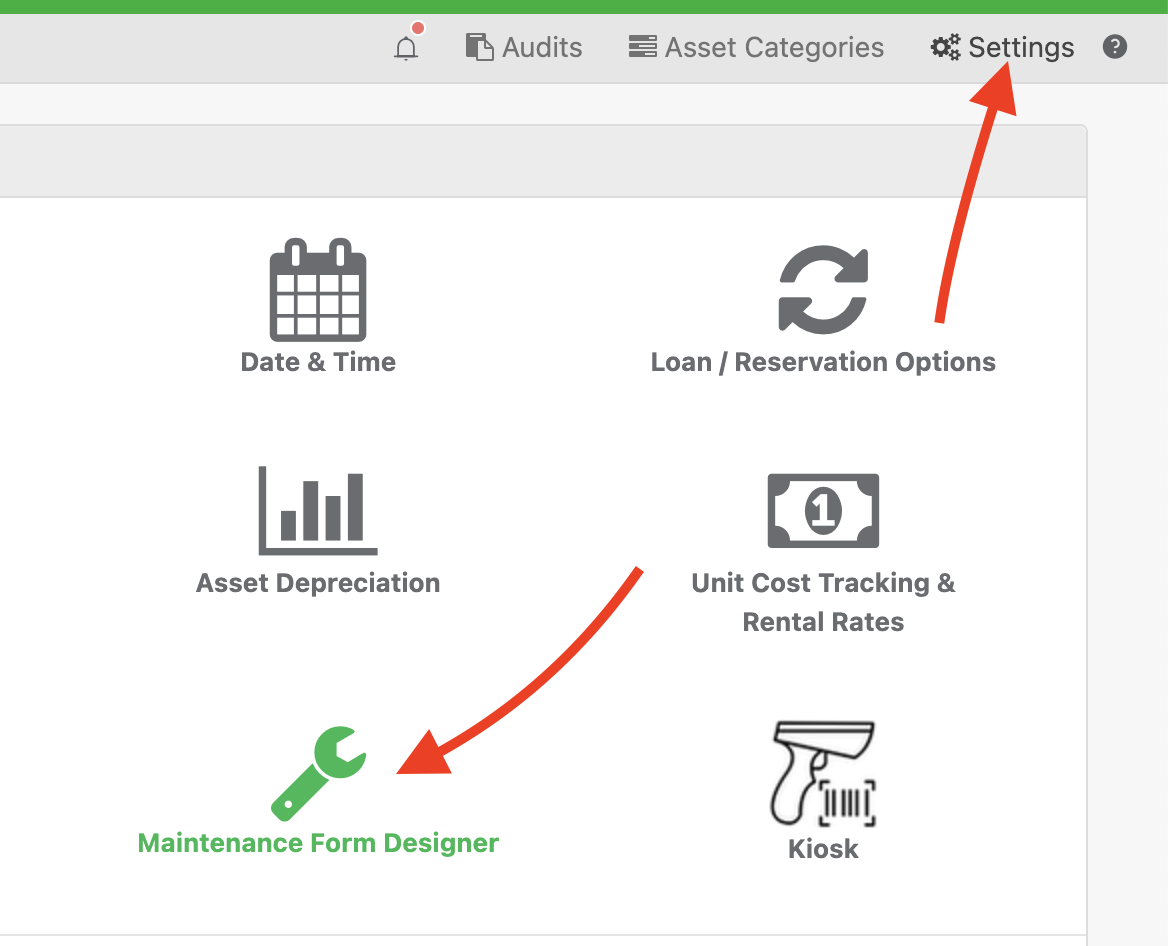Click the barcode scanner icon
1168x946 pixels.
pos(823,773)
